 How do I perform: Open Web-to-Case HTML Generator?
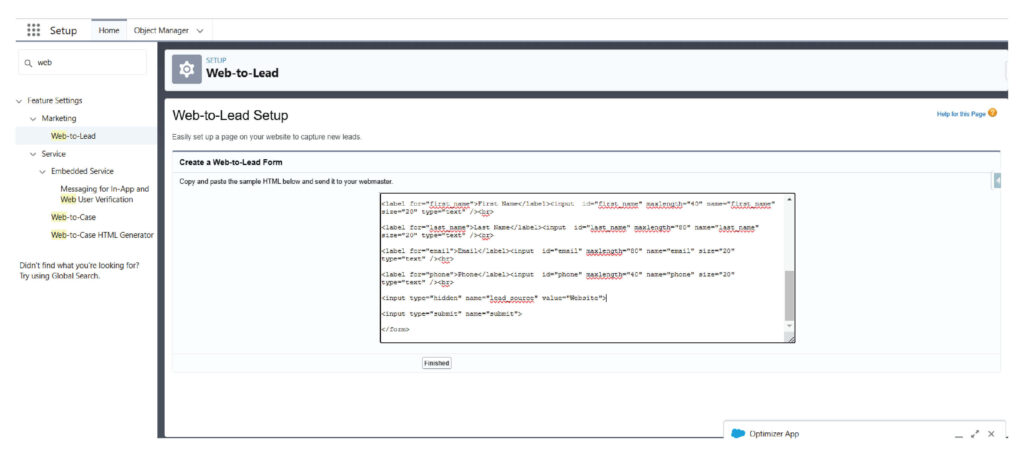pos(103,235)
